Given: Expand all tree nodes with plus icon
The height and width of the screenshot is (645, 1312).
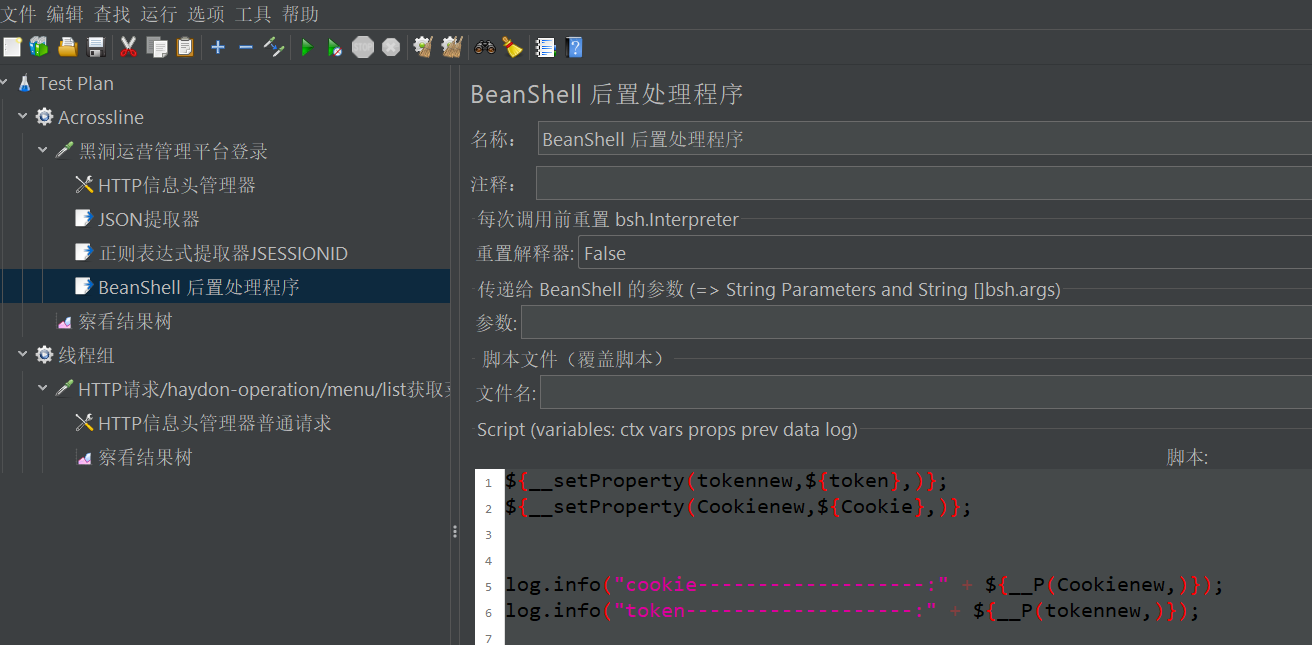Looking at the screenshot, I should 218,47.
